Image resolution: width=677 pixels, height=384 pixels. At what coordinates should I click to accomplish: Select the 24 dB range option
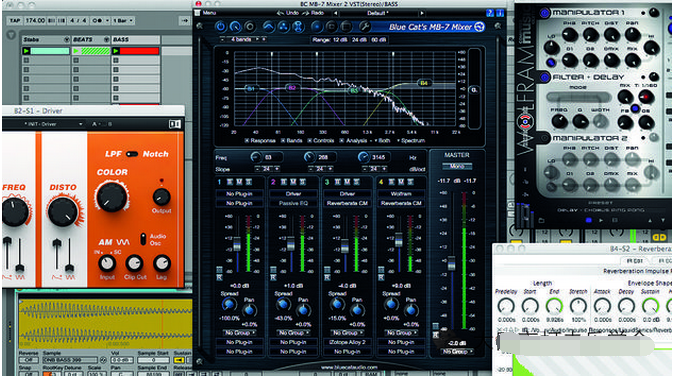[358, 40]
